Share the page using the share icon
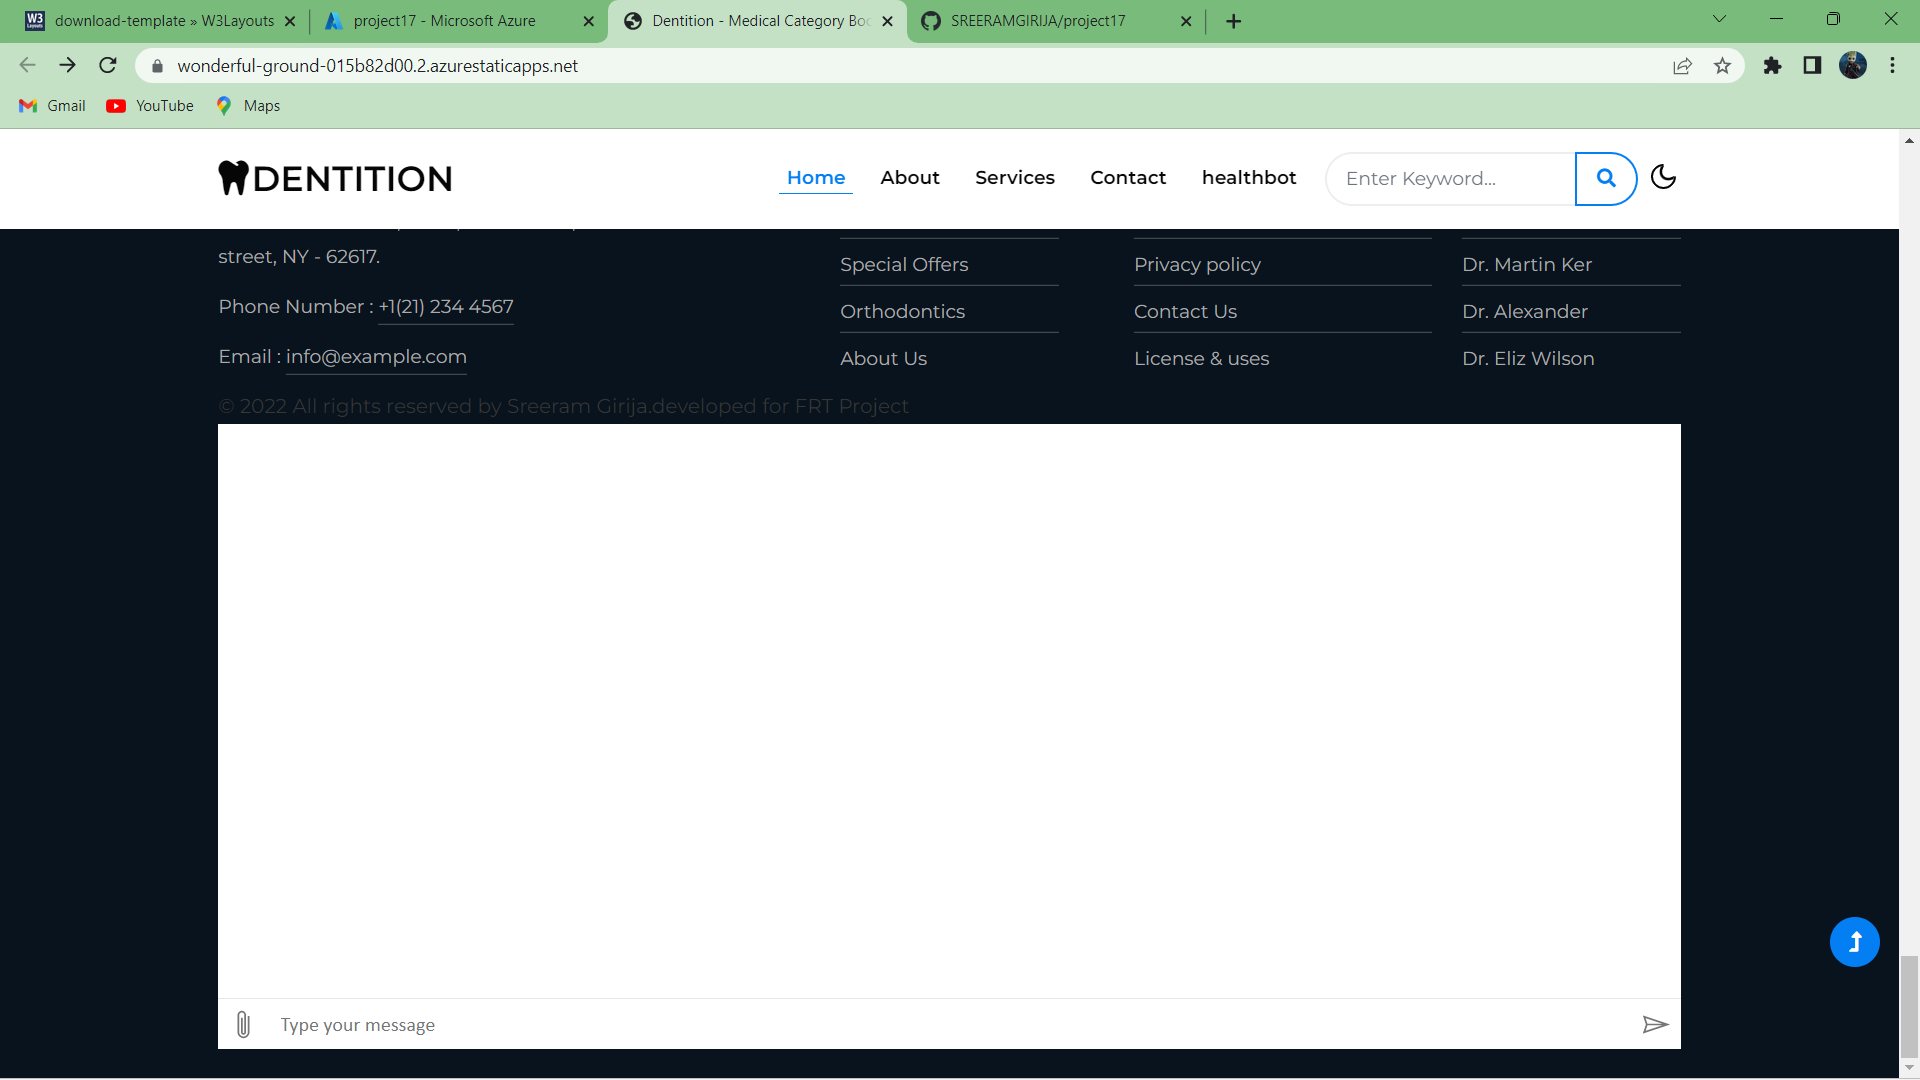 tap(1683, 66)
